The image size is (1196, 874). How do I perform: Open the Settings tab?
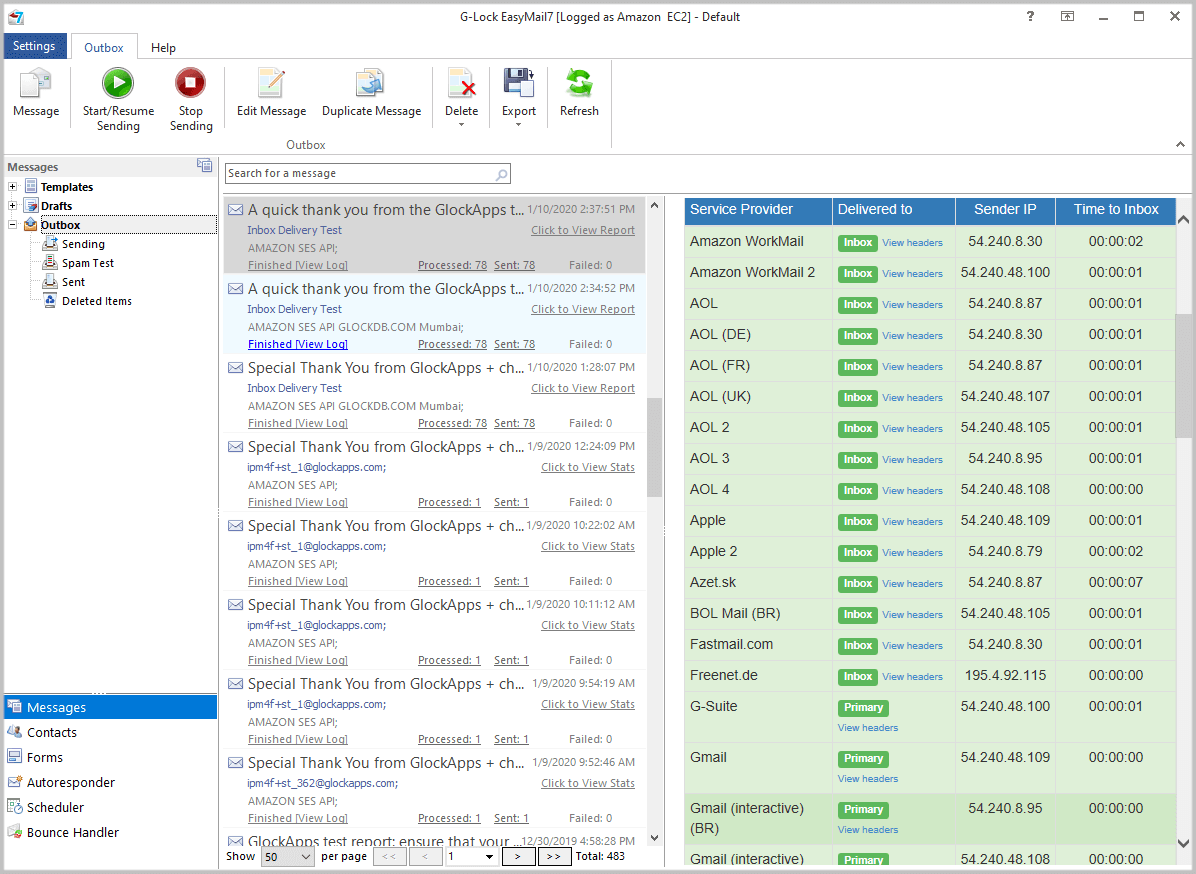point(34,46)
